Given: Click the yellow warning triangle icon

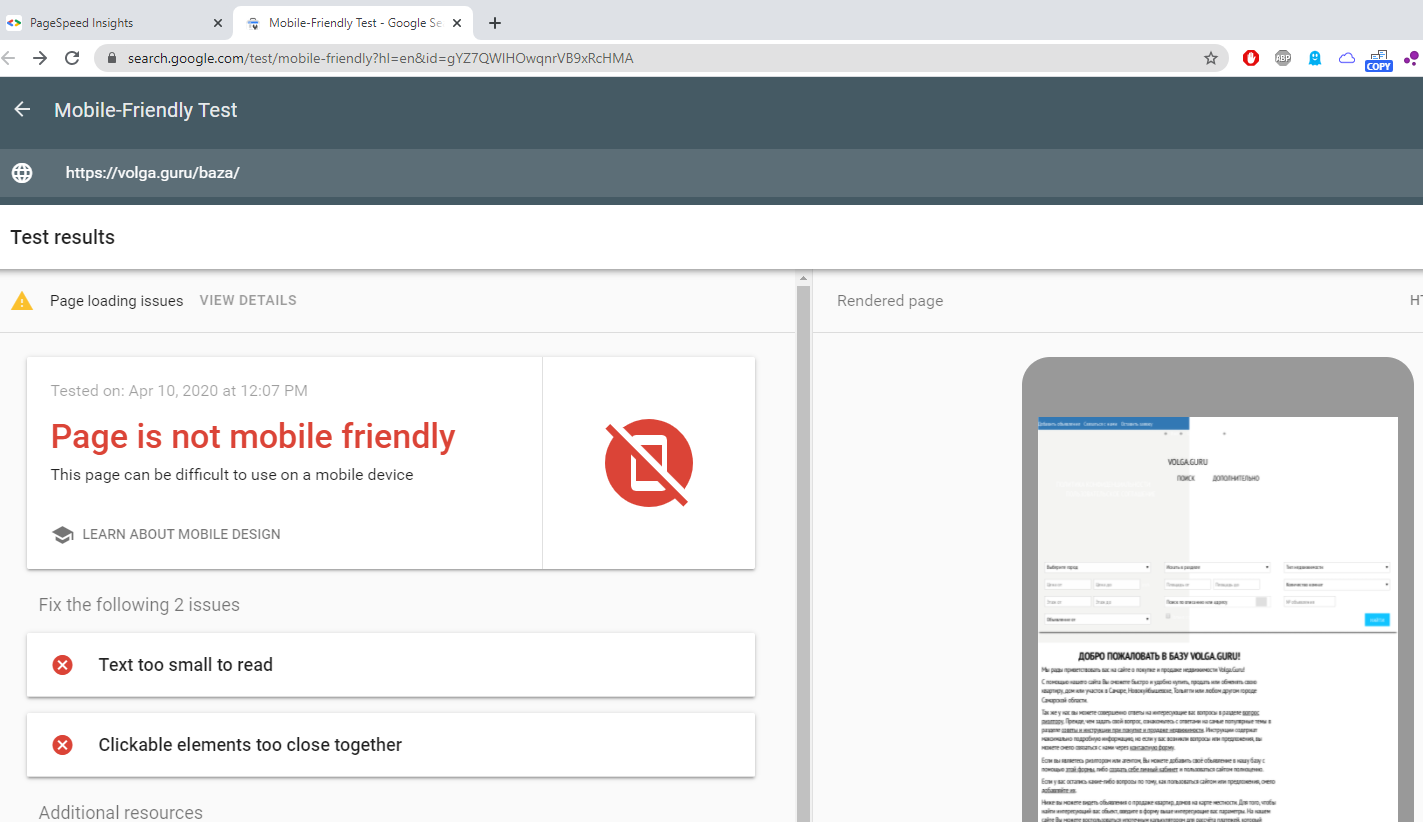Looking at the screenshot, I should coord(22,301).
